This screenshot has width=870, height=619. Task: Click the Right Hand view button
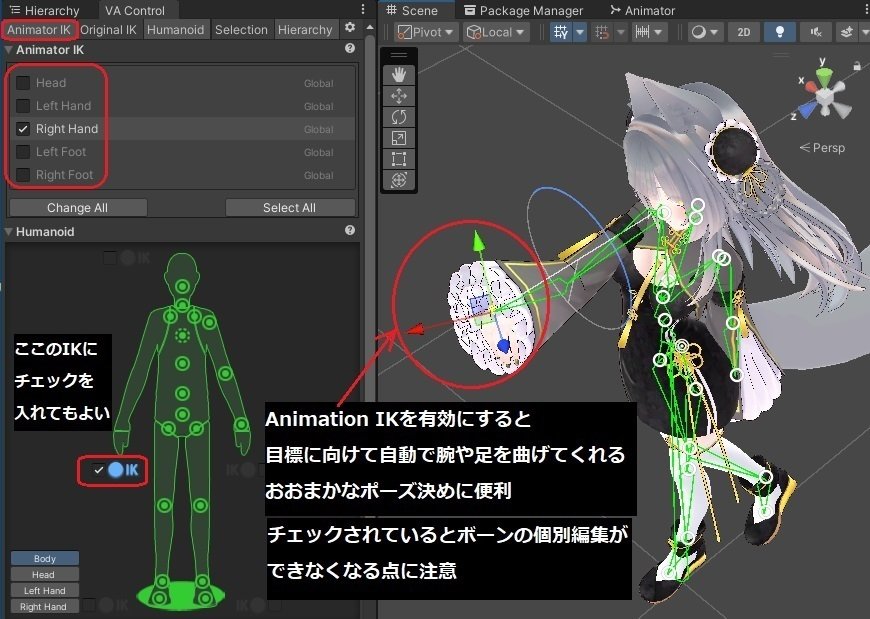pyautogui.click(x=45, y=607)
